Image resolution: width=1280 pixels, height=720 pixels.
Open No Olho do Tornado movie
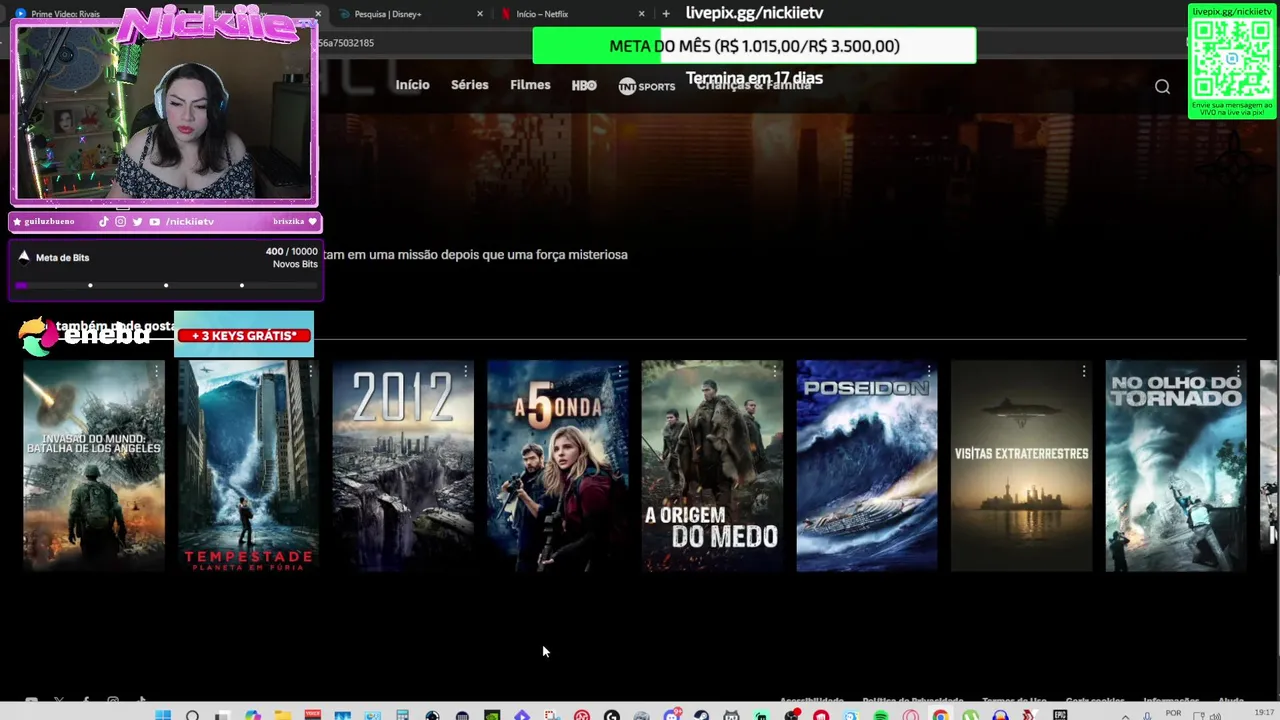[1175, 466]
